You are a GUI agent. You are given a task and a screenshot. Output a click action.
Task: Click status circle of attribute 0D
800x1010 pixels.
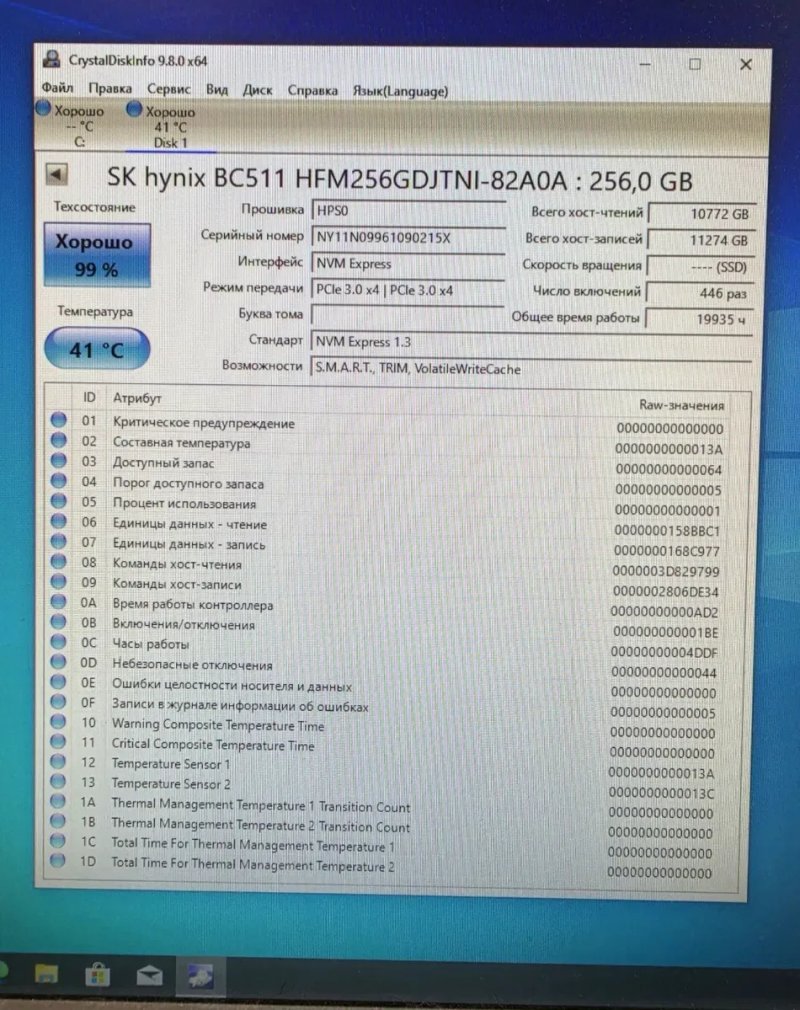click(59, 662)
